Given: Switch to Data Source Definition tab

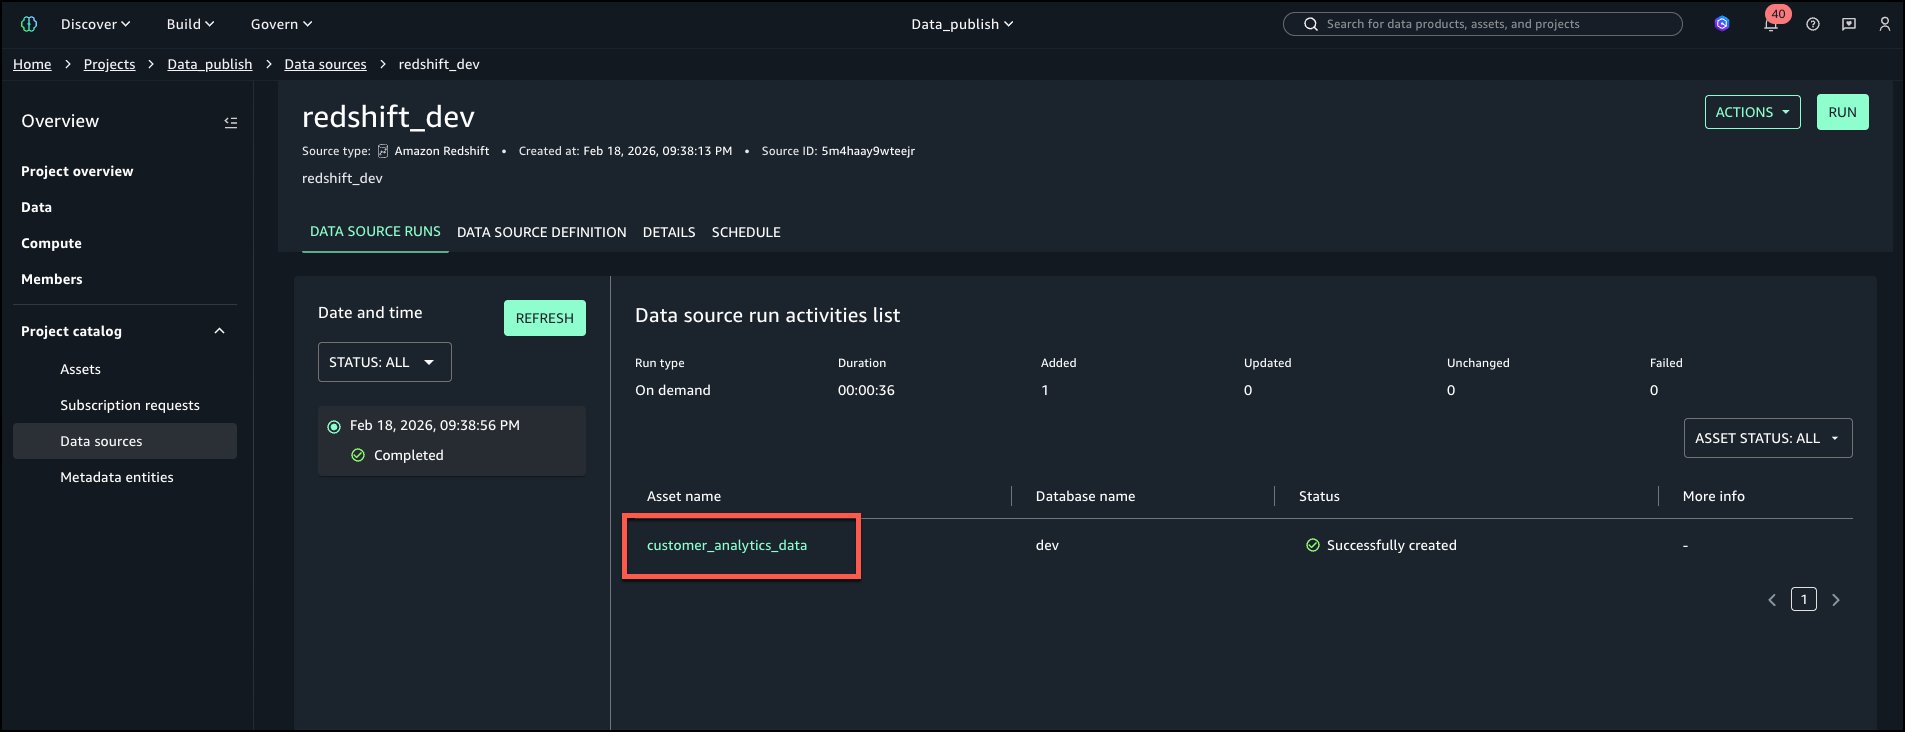Looking at the screenshot, I should tap(541, 232).
